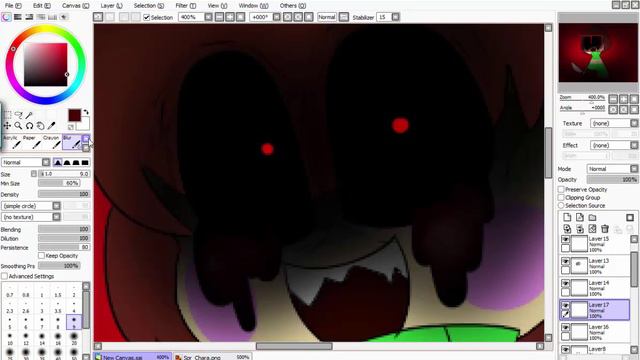Enable the Preserve Opacity option
Image resolution: width=640 pixels, height=360 pixels.
coord(561,189)
